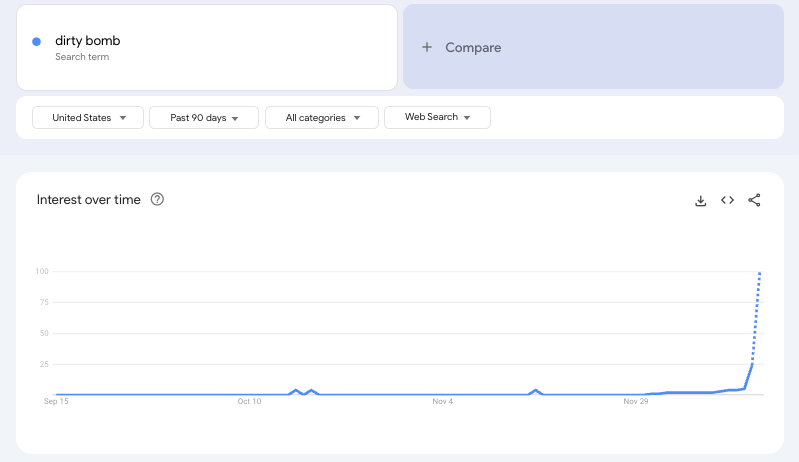This screenshot has width=799, height=462.
Task: Click the blue dot beside dirty bomb
Action: click(x=37, y=41)
